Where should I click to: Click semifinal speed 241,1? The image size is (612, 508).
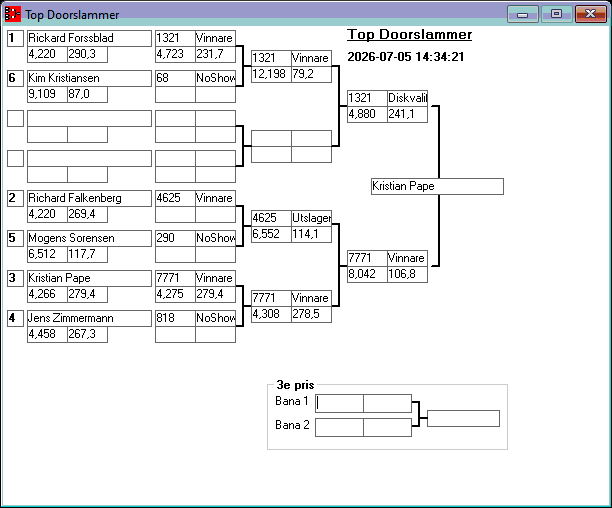(x=407, y=114)
